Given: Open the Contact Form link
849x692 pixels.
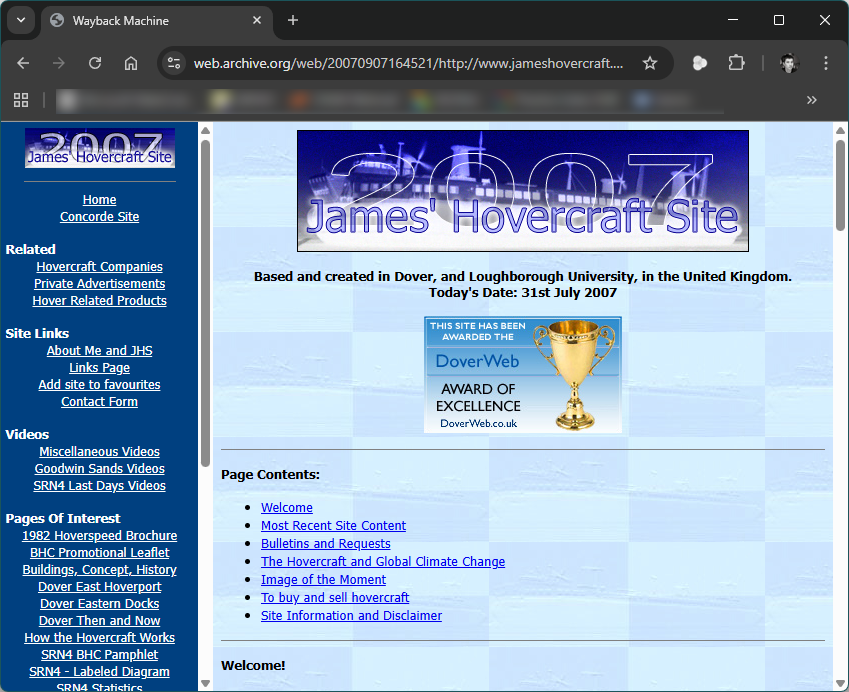Looking at the screenshot, I should (100, 402).
